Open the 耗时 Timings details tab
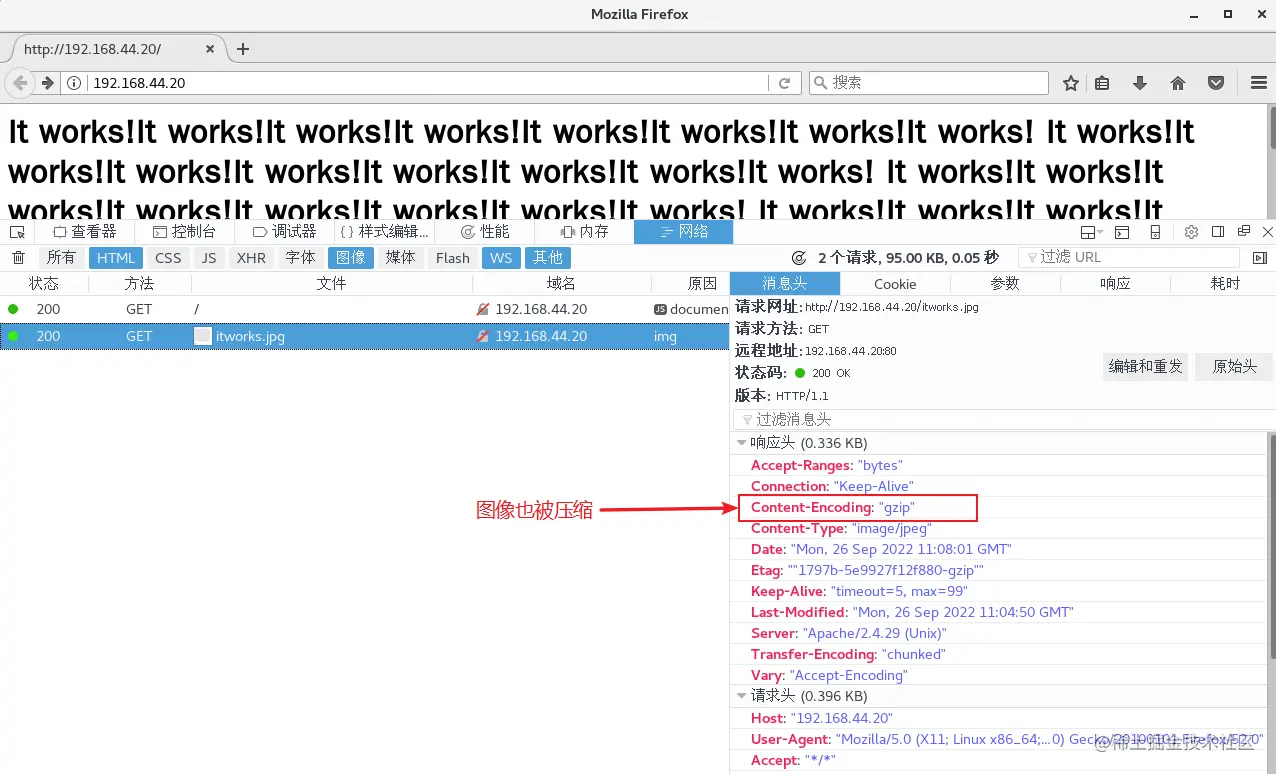Viewport: 1276px width, 774px height. (x=1225, y=283)
